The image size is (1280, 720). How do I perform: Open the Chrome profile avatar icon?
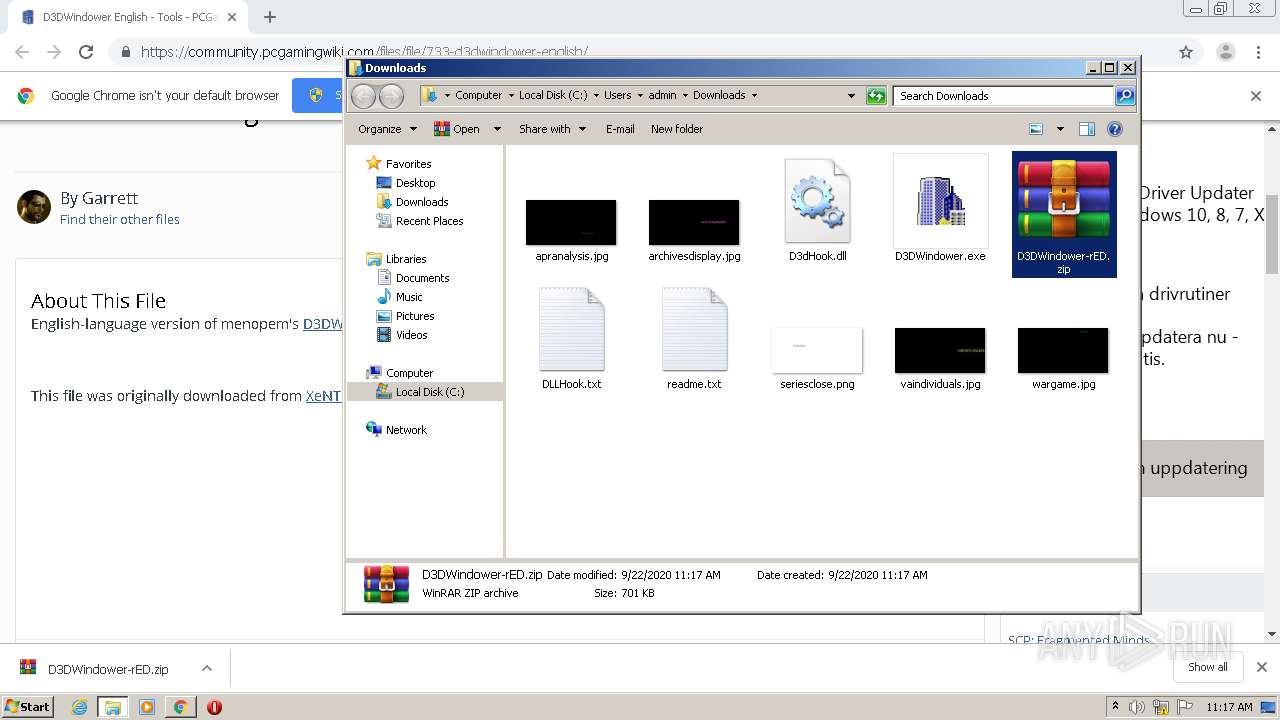pos(1225,52)
